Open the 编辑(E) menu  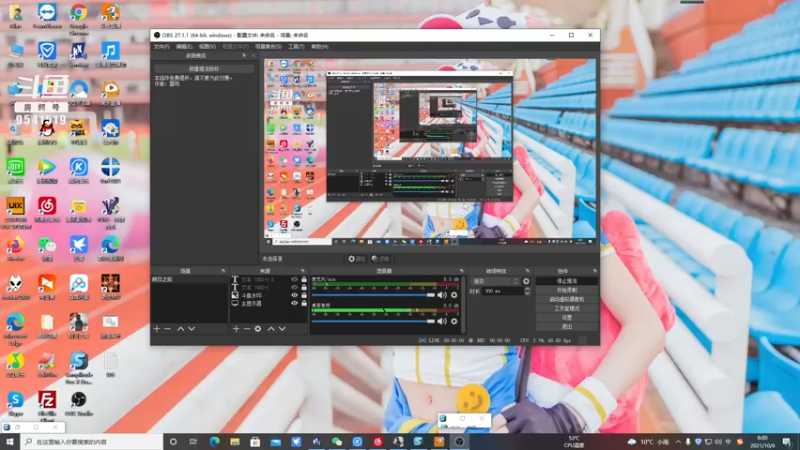pyautogui.click(x=184, y=46)
